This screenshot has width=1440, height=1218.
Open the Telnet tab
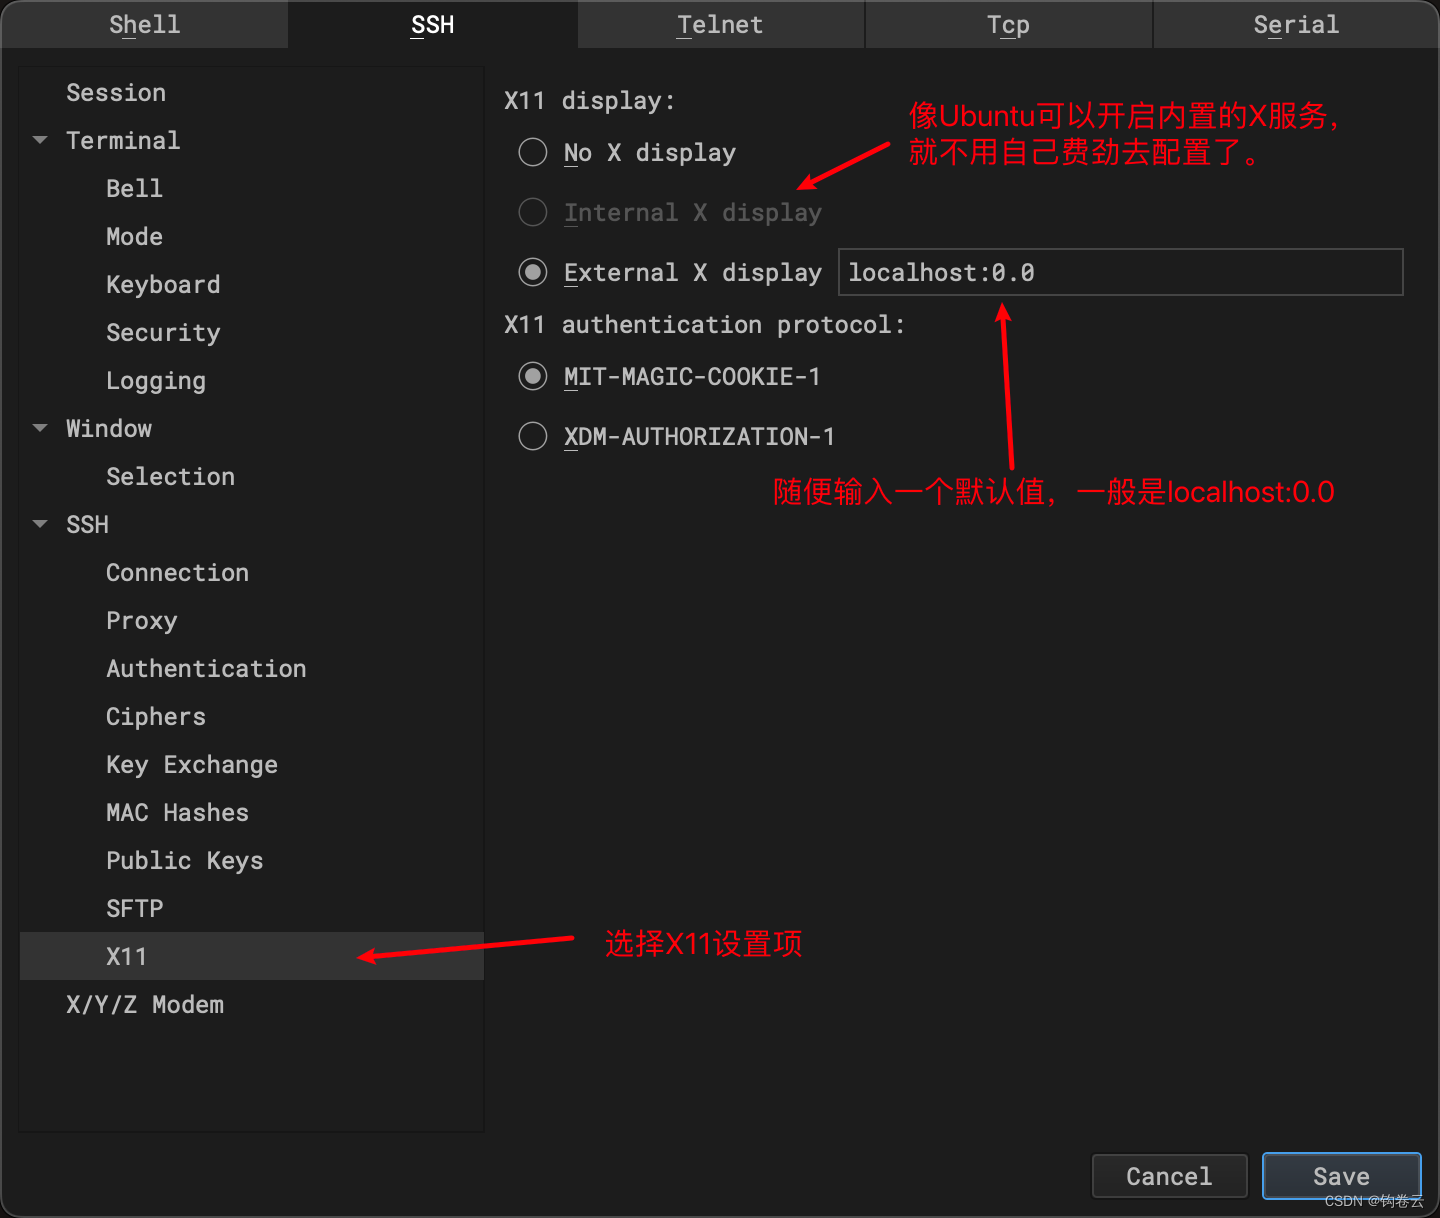719,25
